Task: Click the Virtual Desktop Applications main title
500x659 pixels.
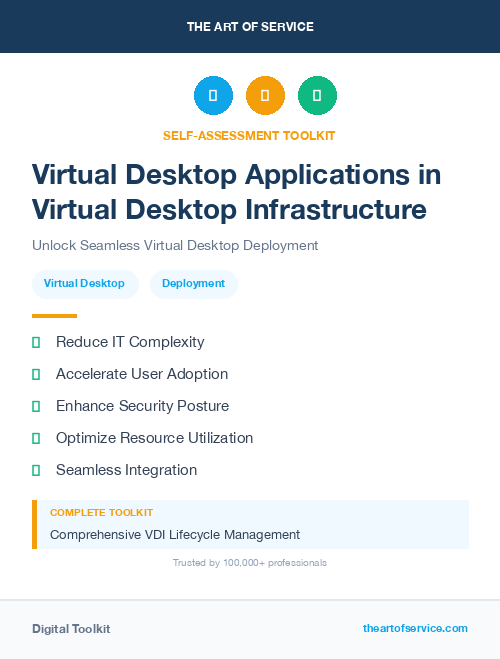Action: tap(237, 192)
